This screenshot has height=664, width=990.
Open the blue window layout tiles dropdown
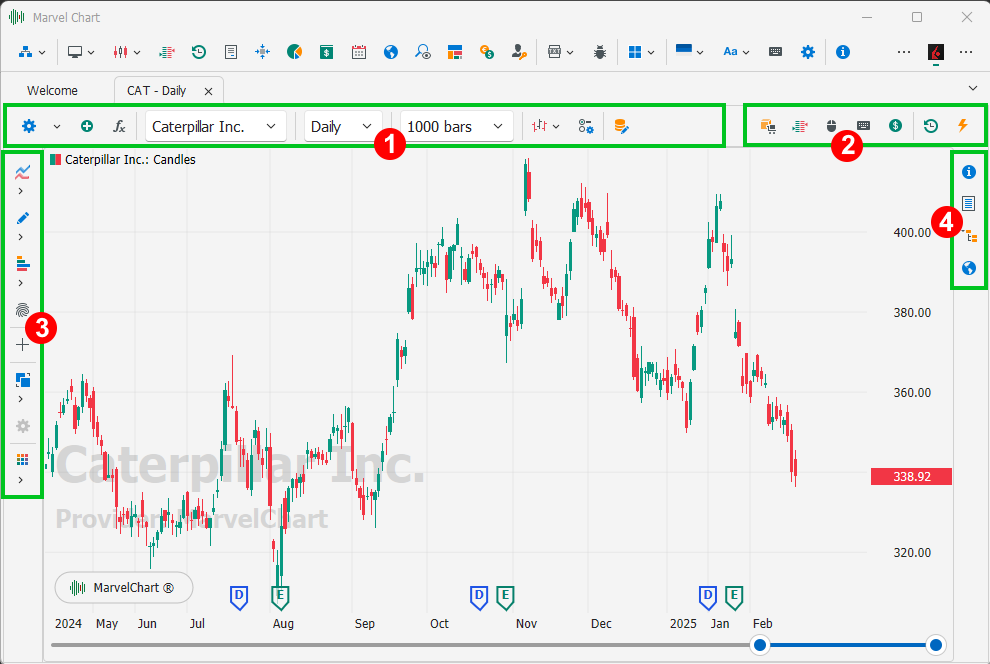click(x=641, y=52)
